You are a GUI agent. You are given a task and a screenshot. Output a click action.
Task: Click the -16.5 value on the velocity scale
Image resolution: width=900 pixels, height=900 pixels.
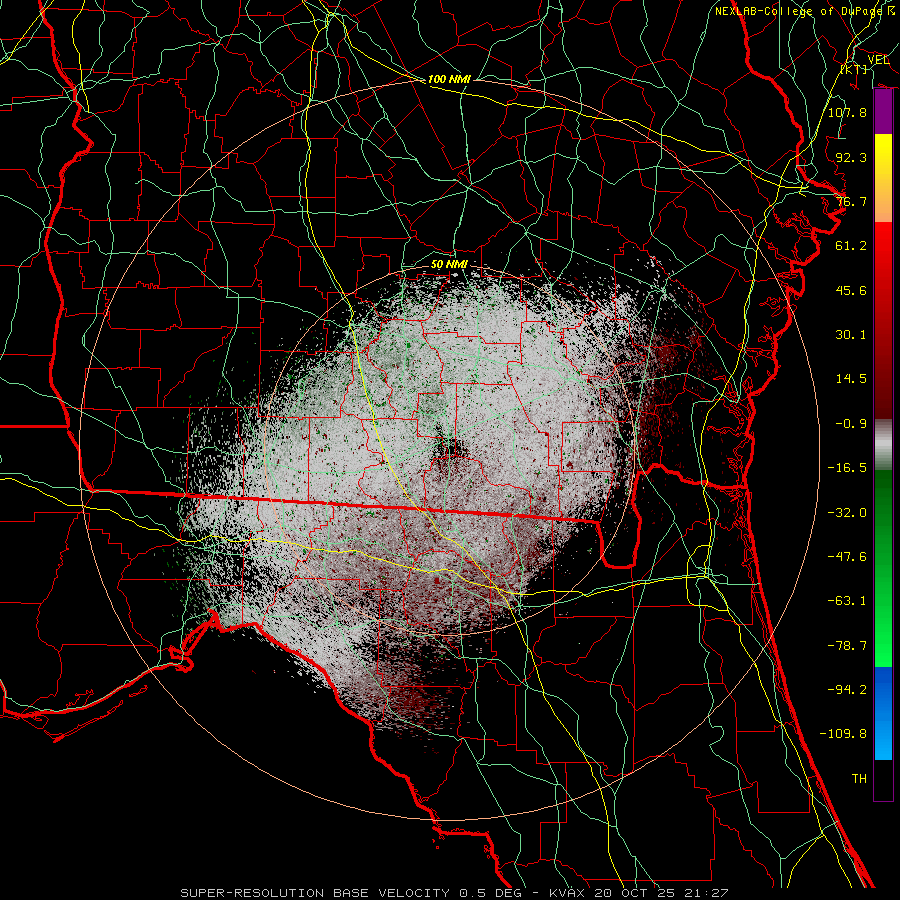847,468
